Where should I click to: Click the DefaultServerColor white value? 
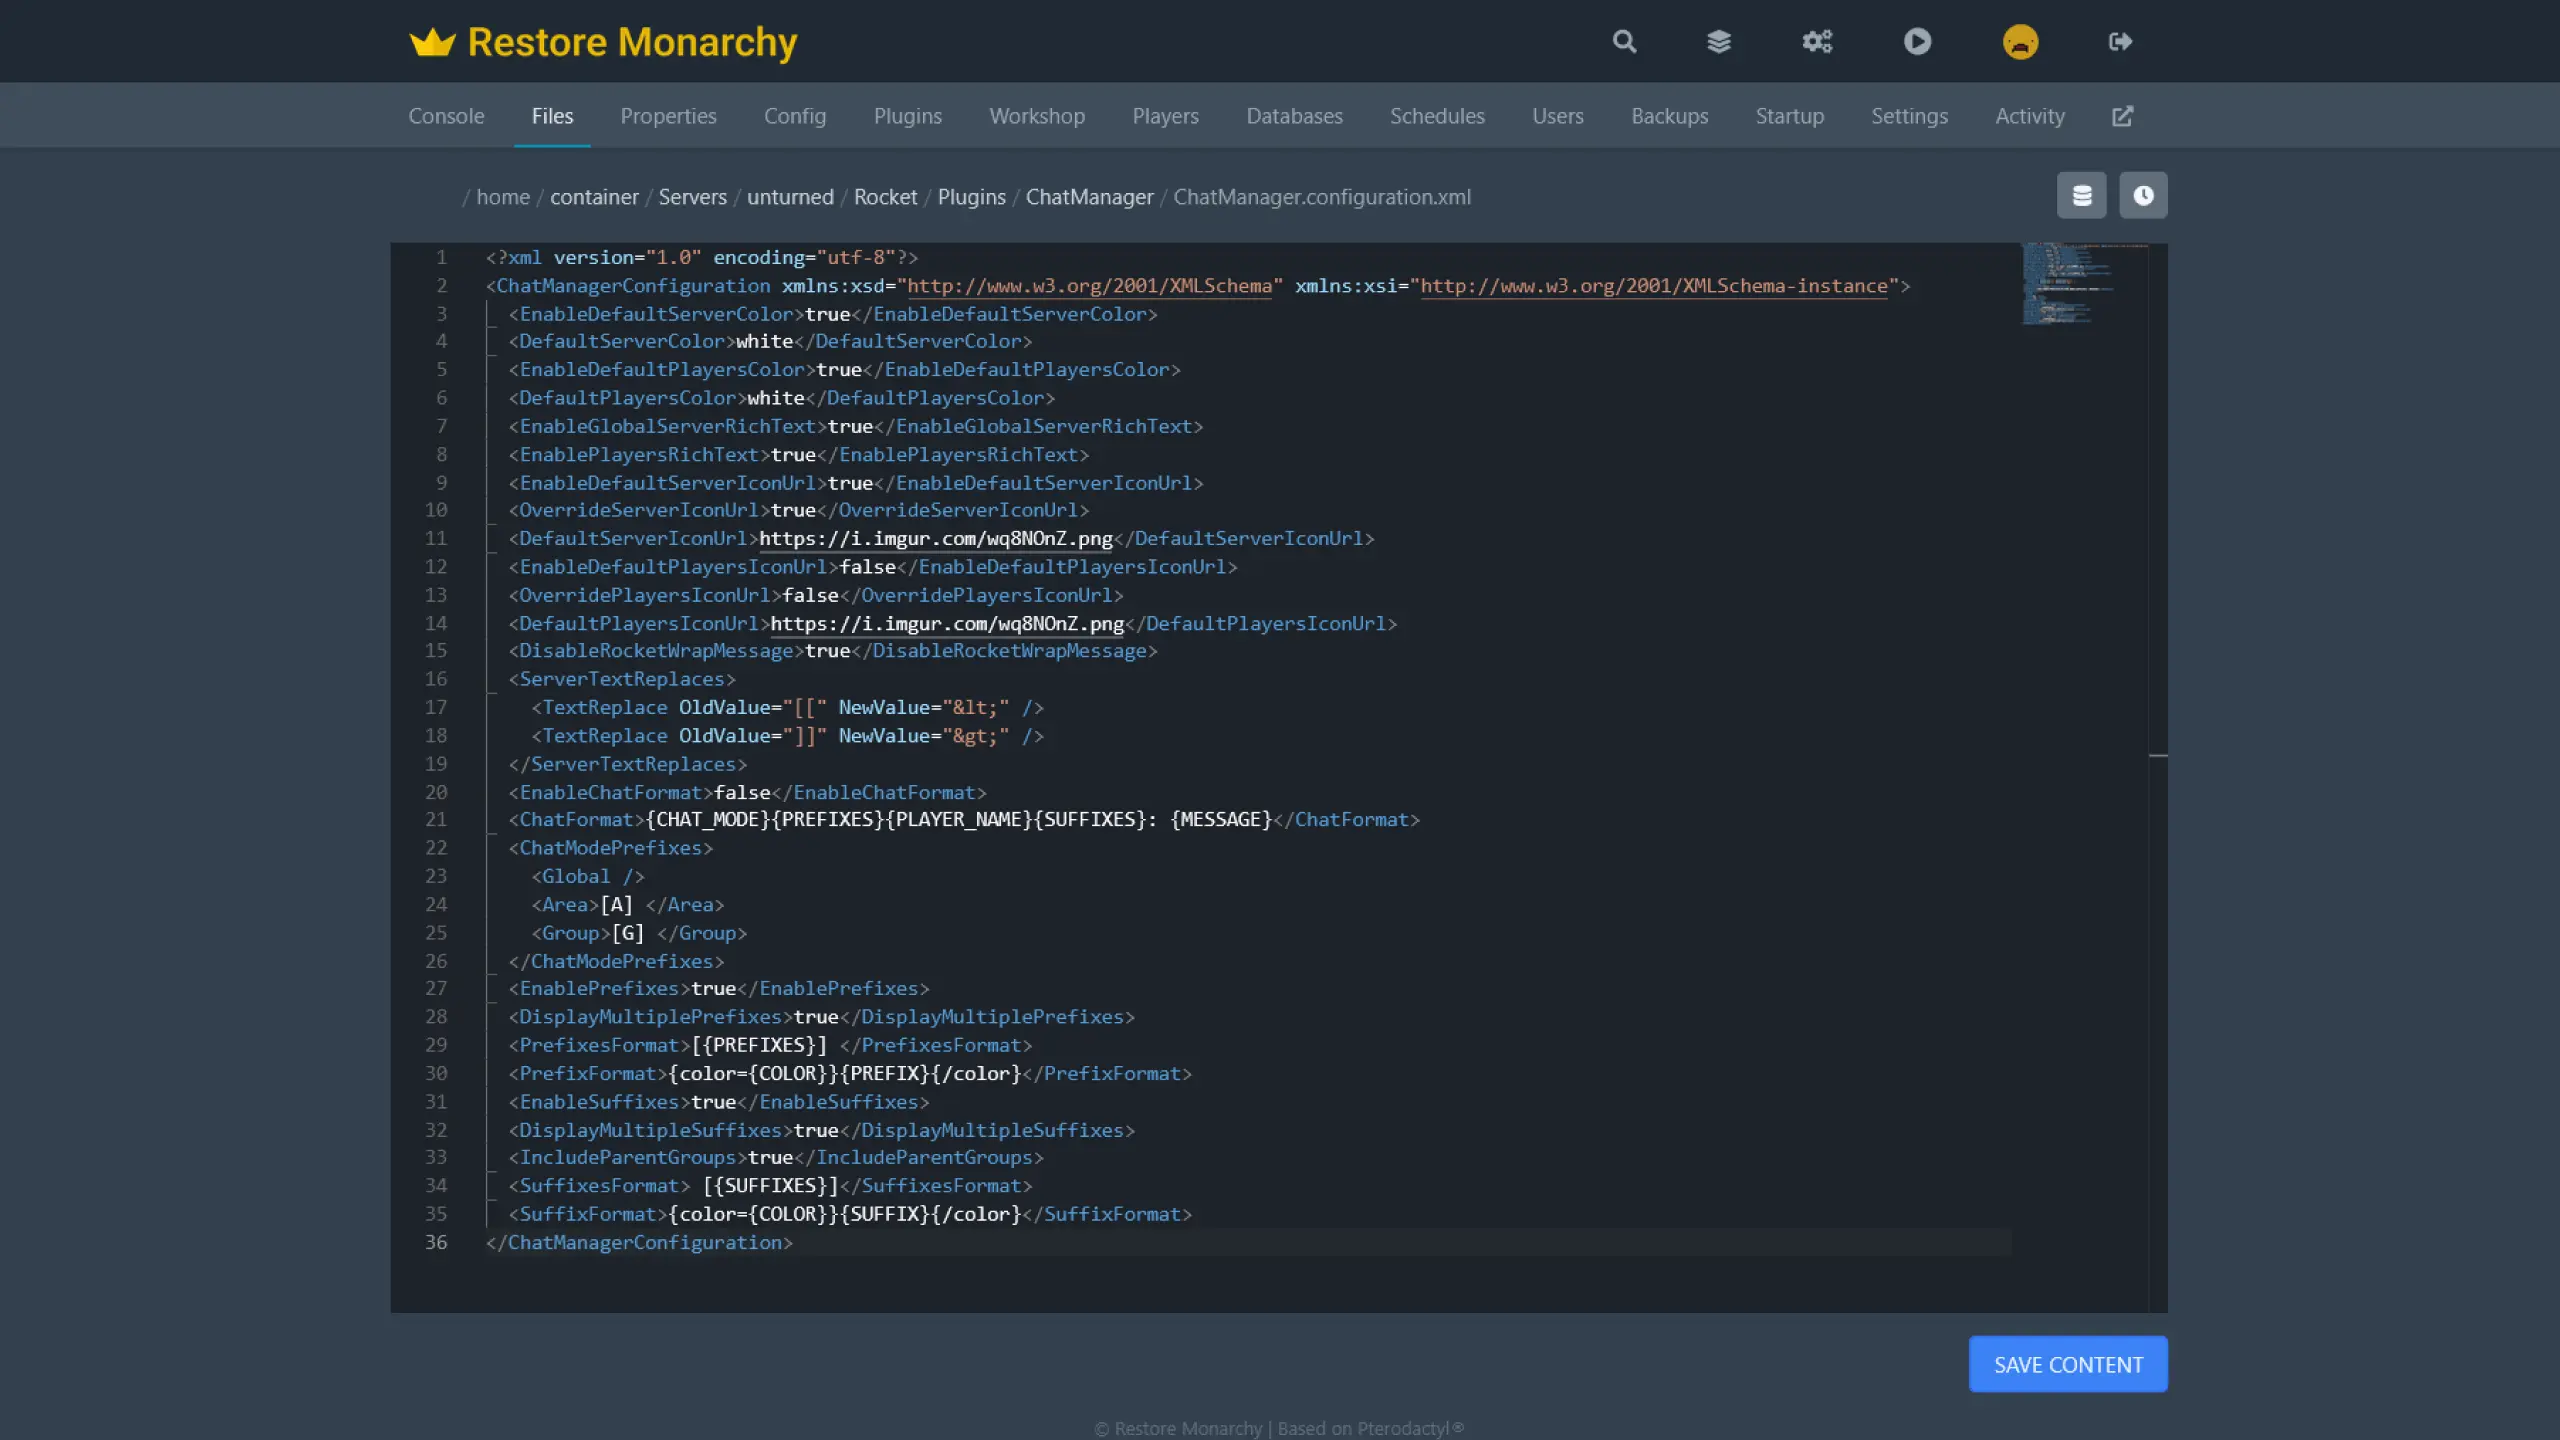[765, 341]
